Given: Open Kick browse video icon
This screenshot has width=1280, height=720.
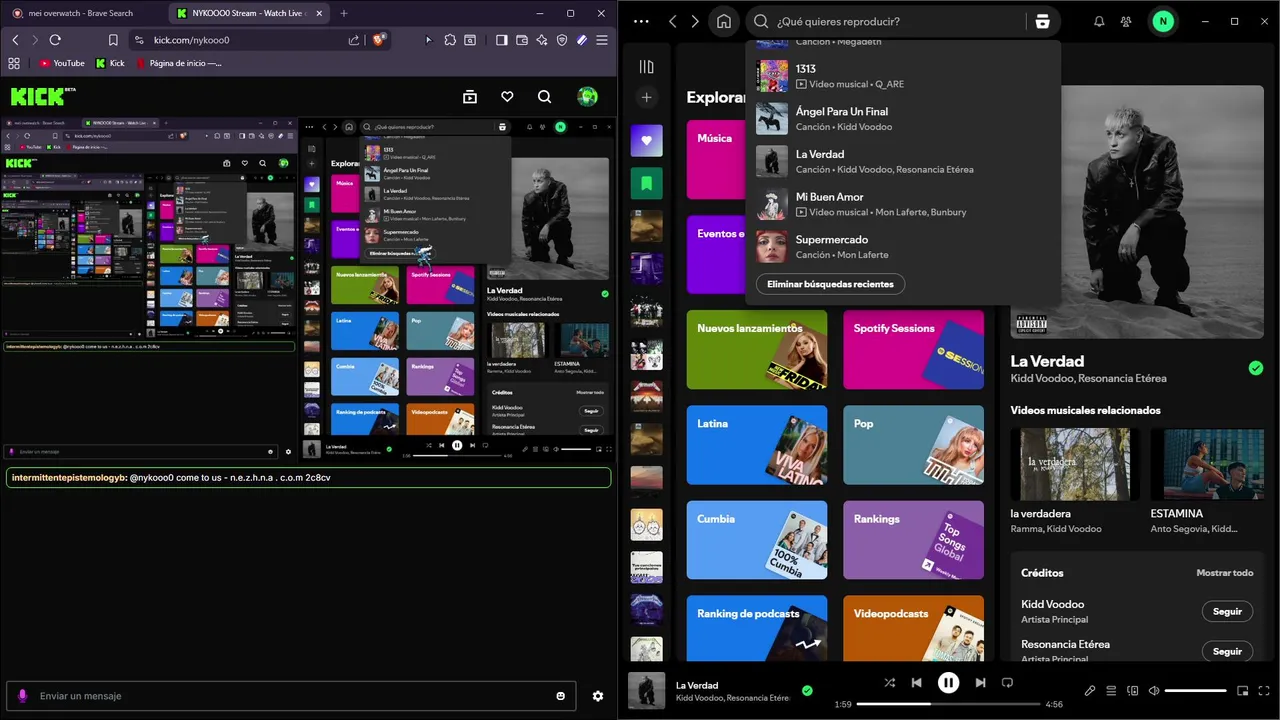Looking at the screenshot, I should click(470, 97).
